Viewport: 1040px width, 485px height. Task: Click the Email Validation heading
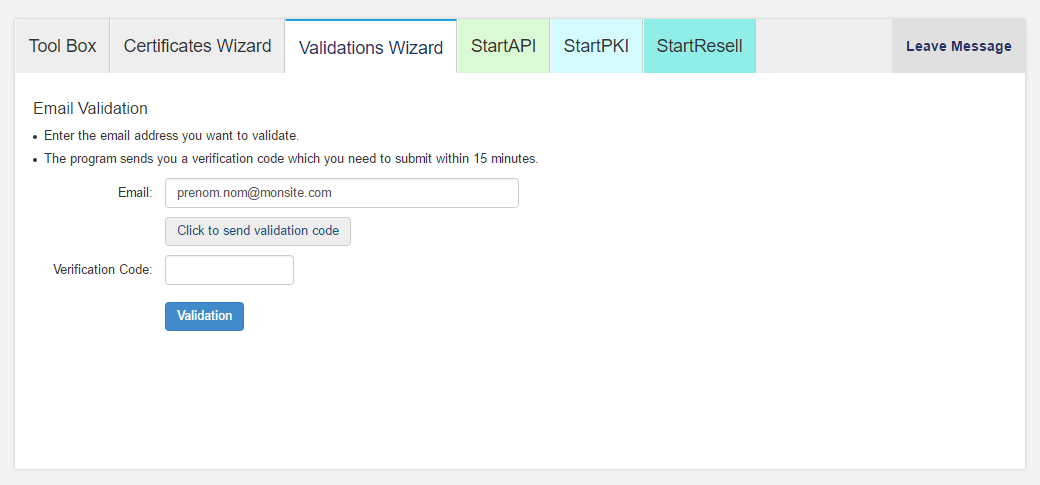(x=90, y=108)
